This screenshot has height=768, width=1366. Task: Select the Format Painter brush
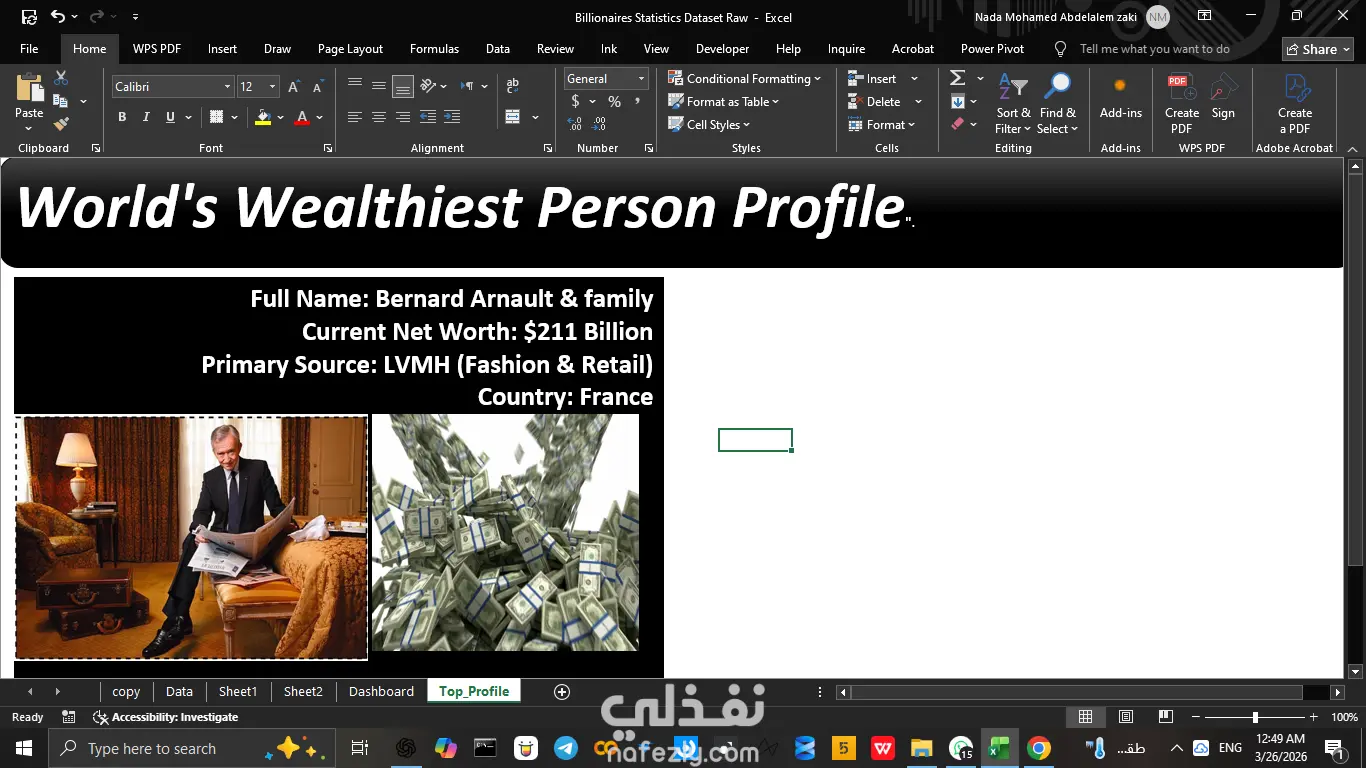pyautogui.click(x=61, y=124)
